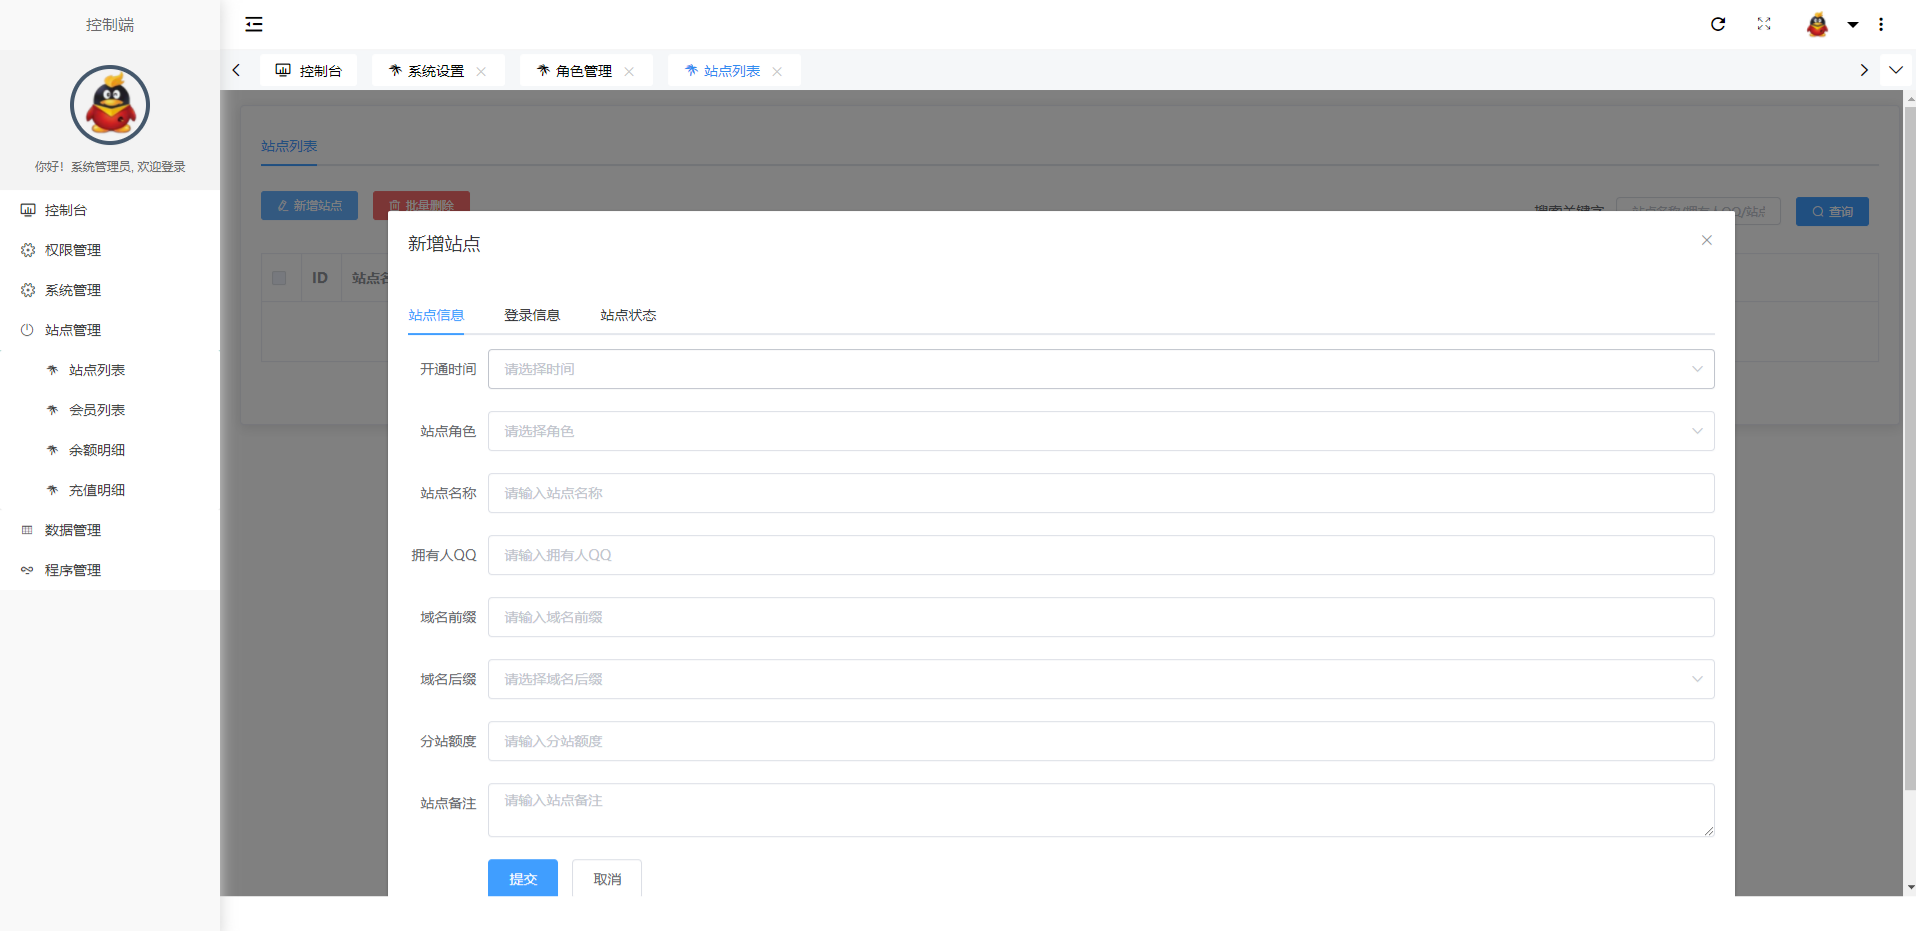
Task: Click the link icon beside 程序管理
Action: [27, 570]
